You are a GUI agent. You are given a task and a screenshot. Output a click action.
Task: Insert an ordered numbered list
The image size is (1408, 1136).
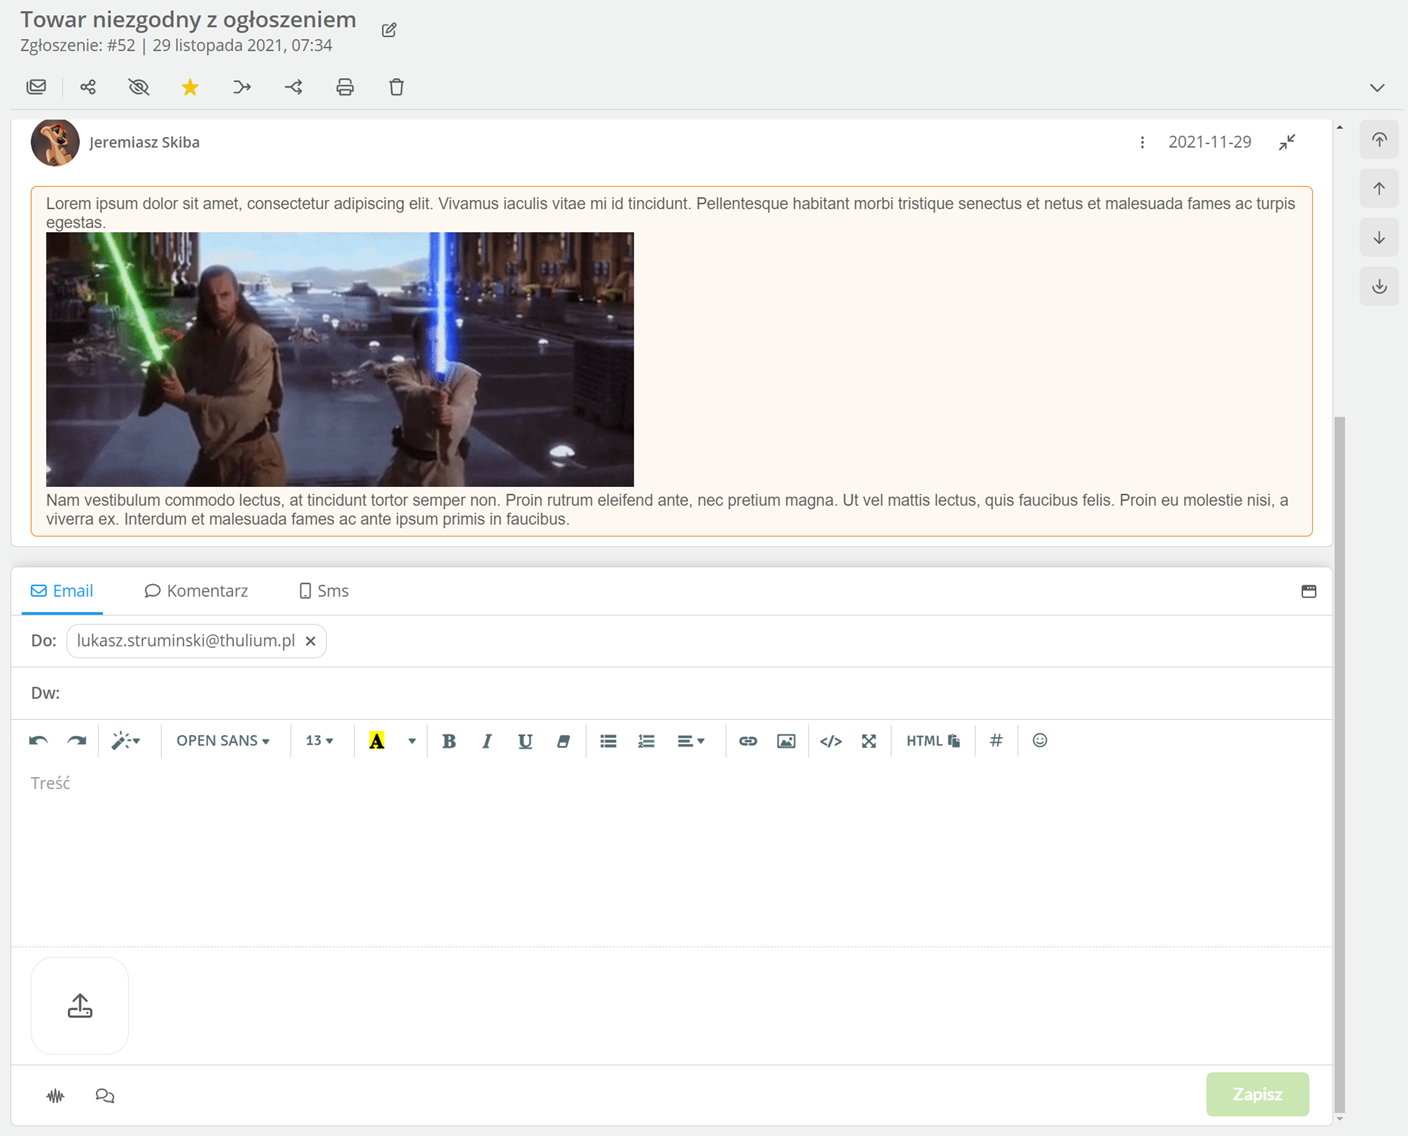pyautogui.click(x=646, y=741)
